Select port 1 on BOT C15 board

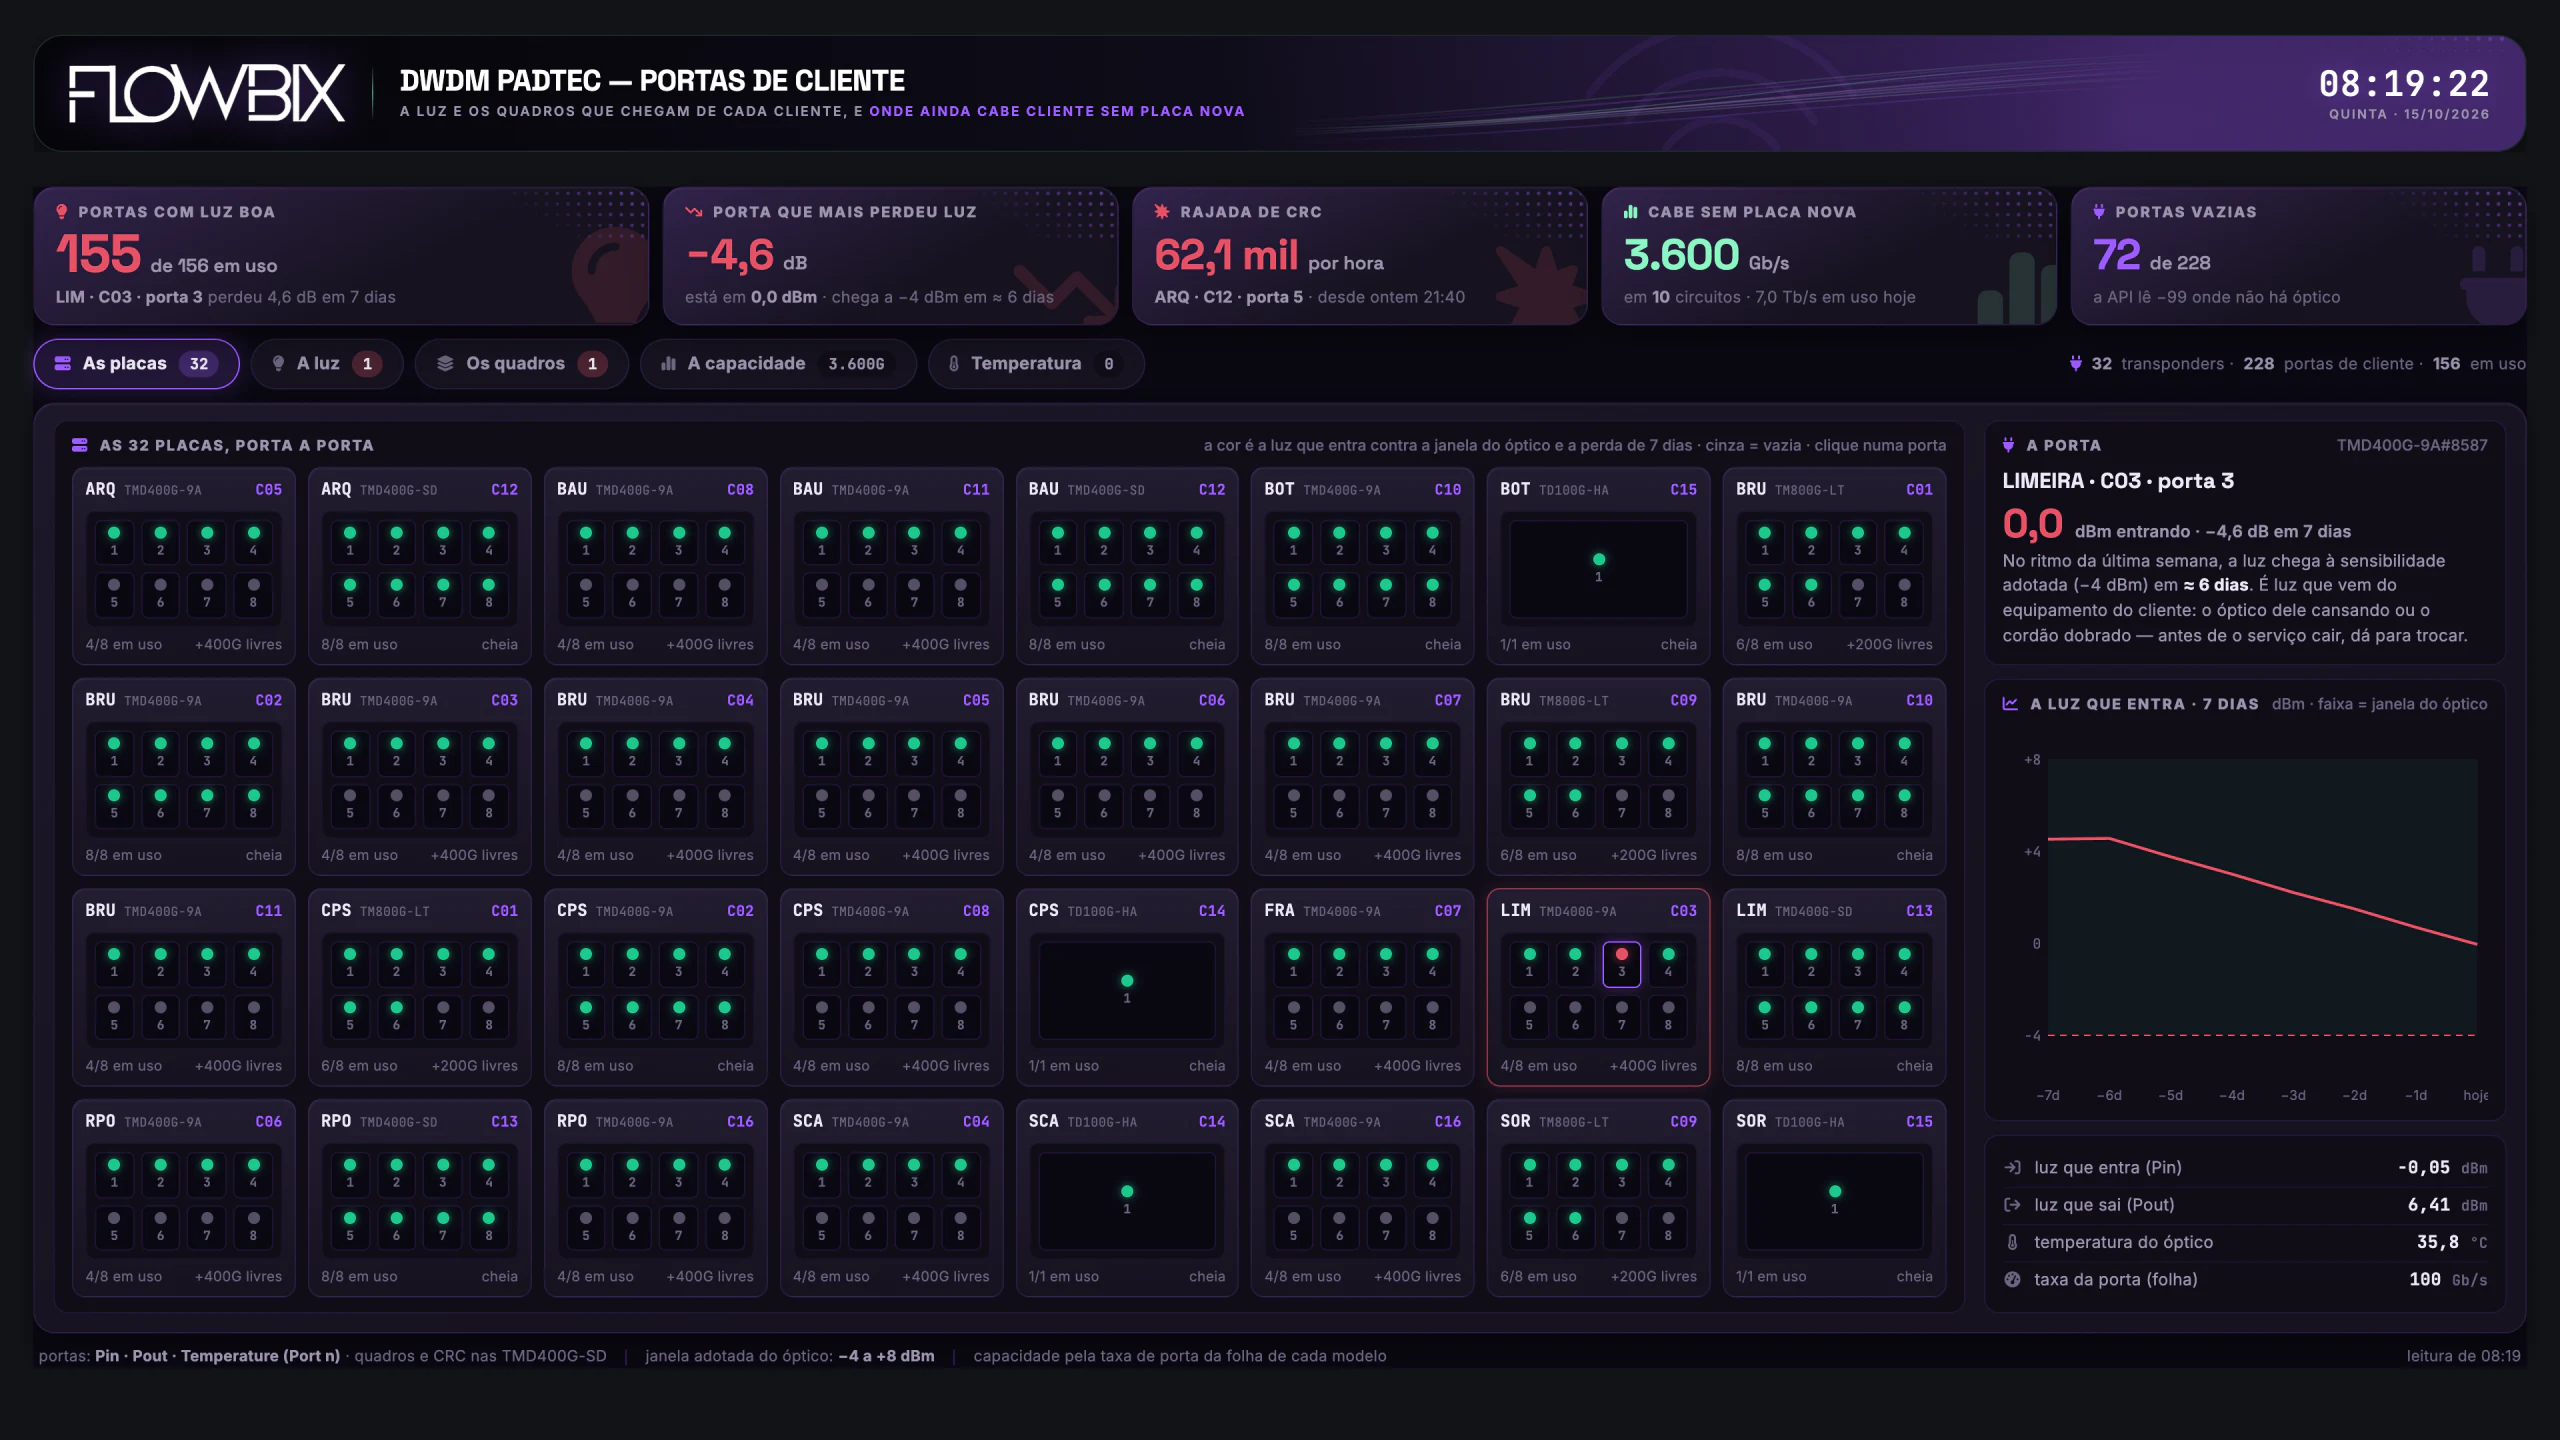tap(1598, 569)
